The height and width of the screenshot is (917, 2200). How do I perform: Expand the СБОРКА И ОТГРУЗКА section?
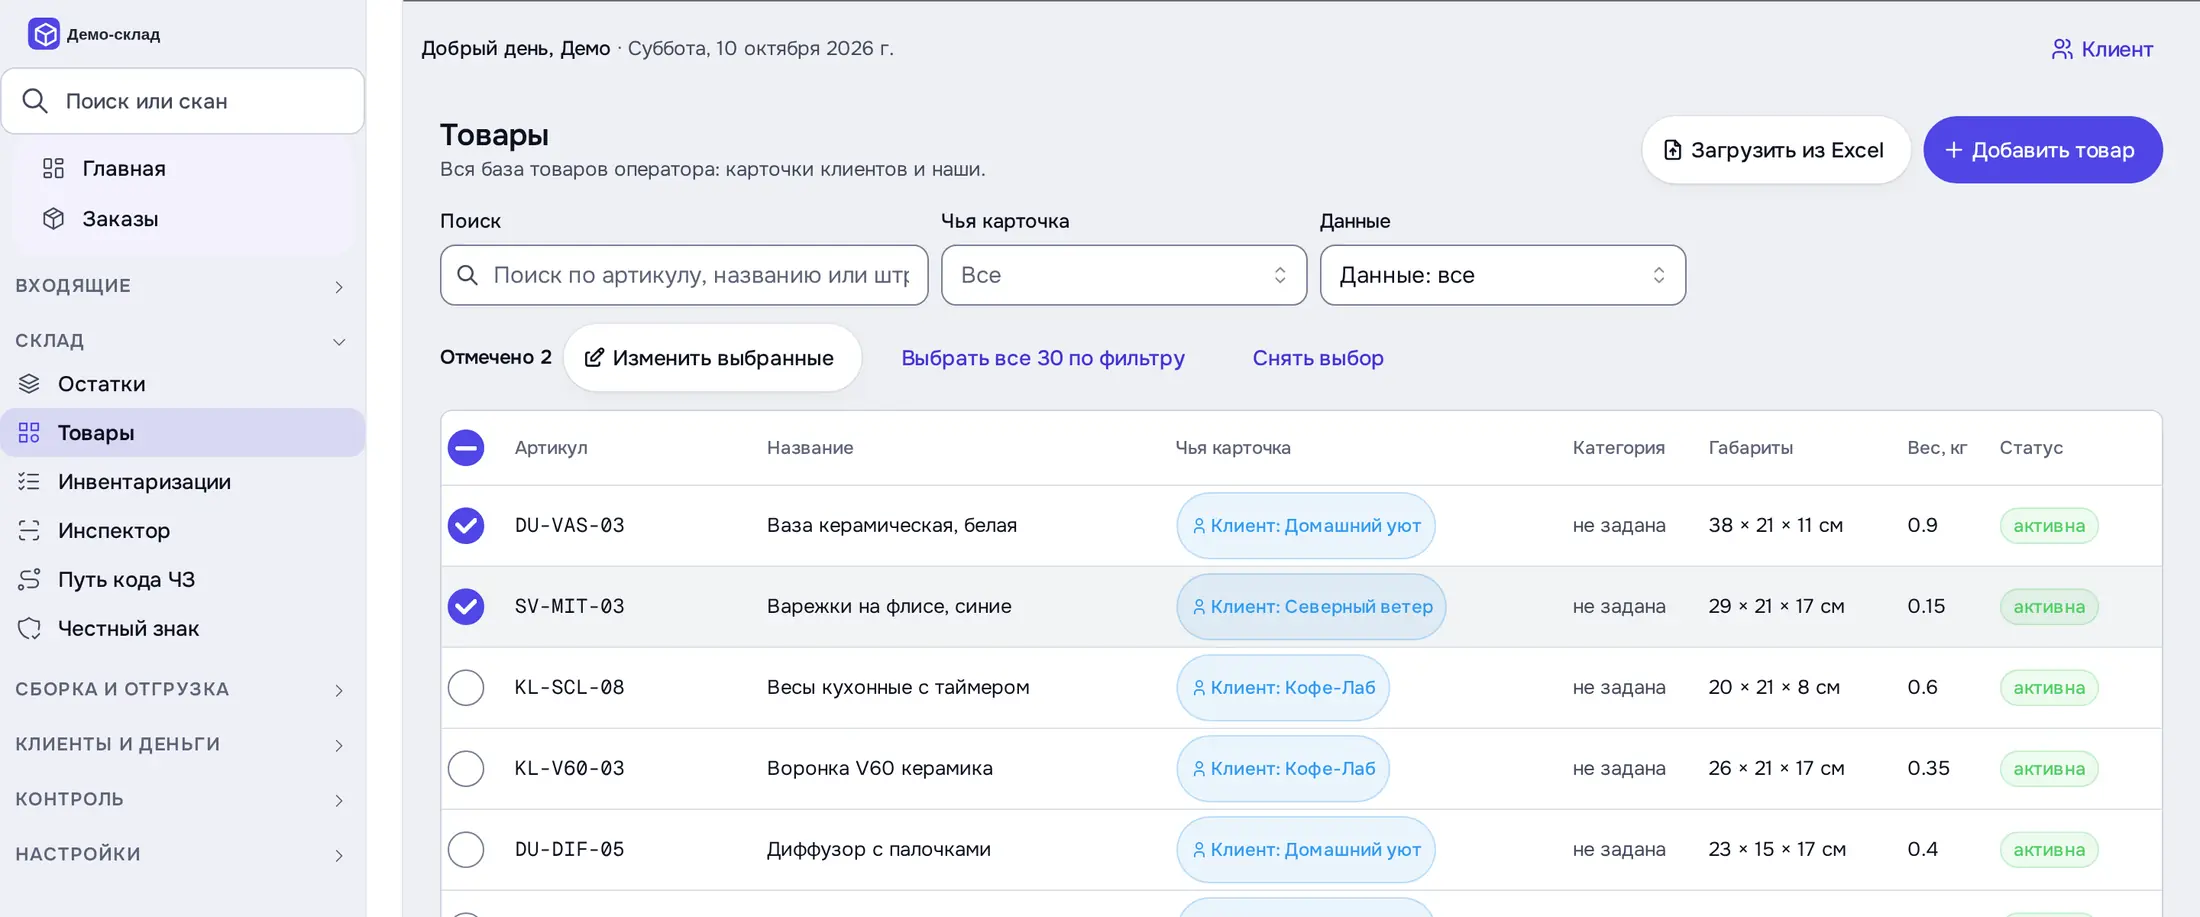point(182,690)
